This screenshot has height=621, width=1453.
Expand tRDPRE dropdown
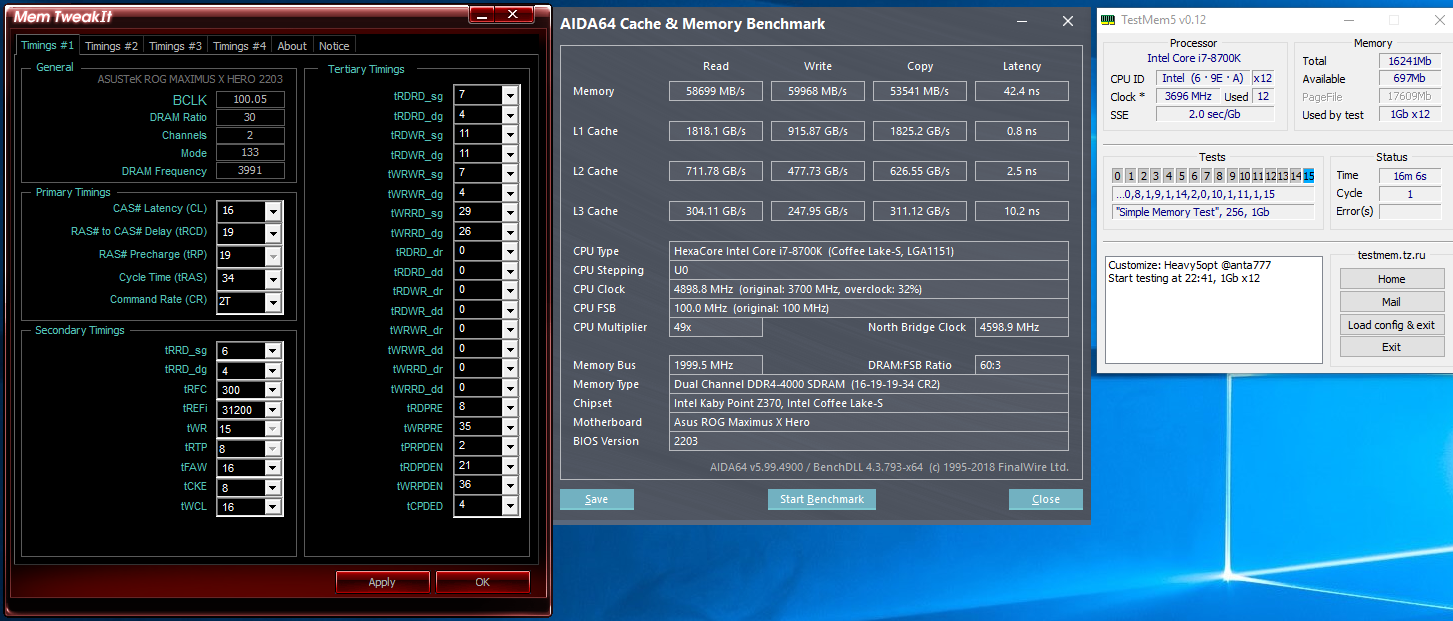tap(510, 407)
